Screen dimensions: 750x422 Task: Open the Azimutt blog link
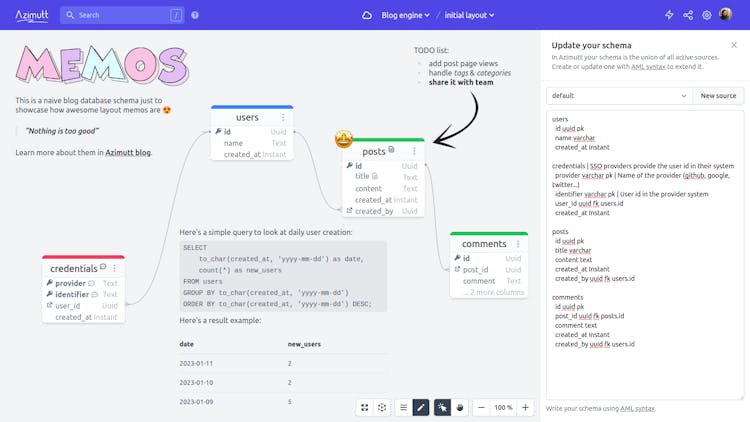pos(128,153)
